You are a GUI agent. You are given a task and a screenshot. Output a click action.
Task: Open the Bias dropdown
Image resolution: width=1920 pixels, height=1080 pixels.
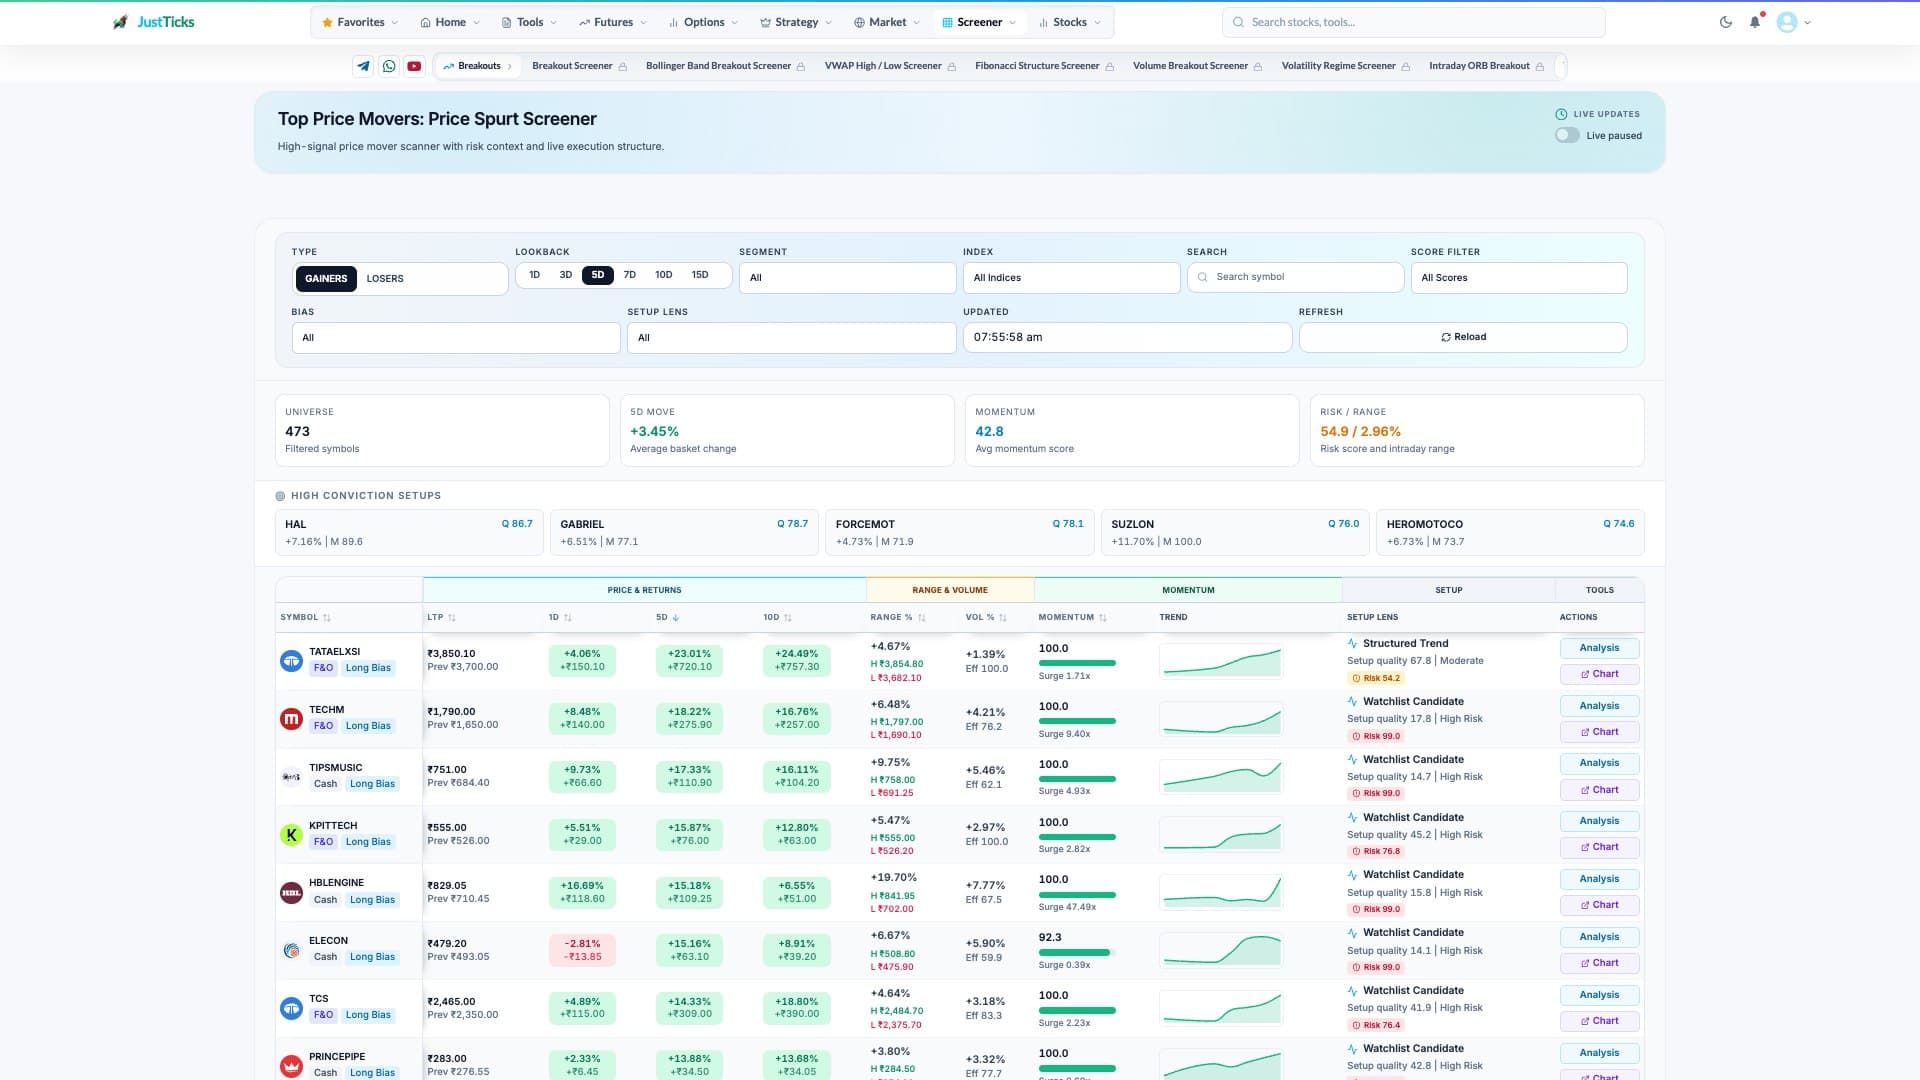456,338
